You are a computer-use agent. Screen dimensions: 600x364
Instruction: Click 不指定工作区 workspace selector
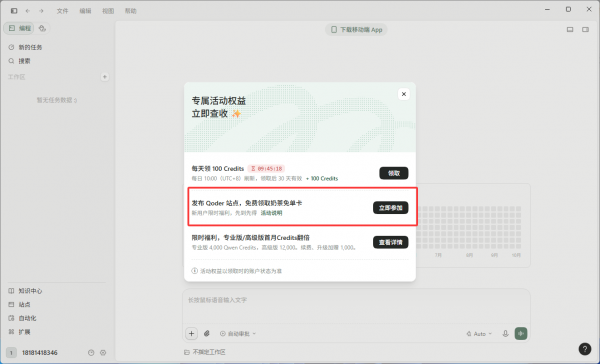click(x=204, y=352)
